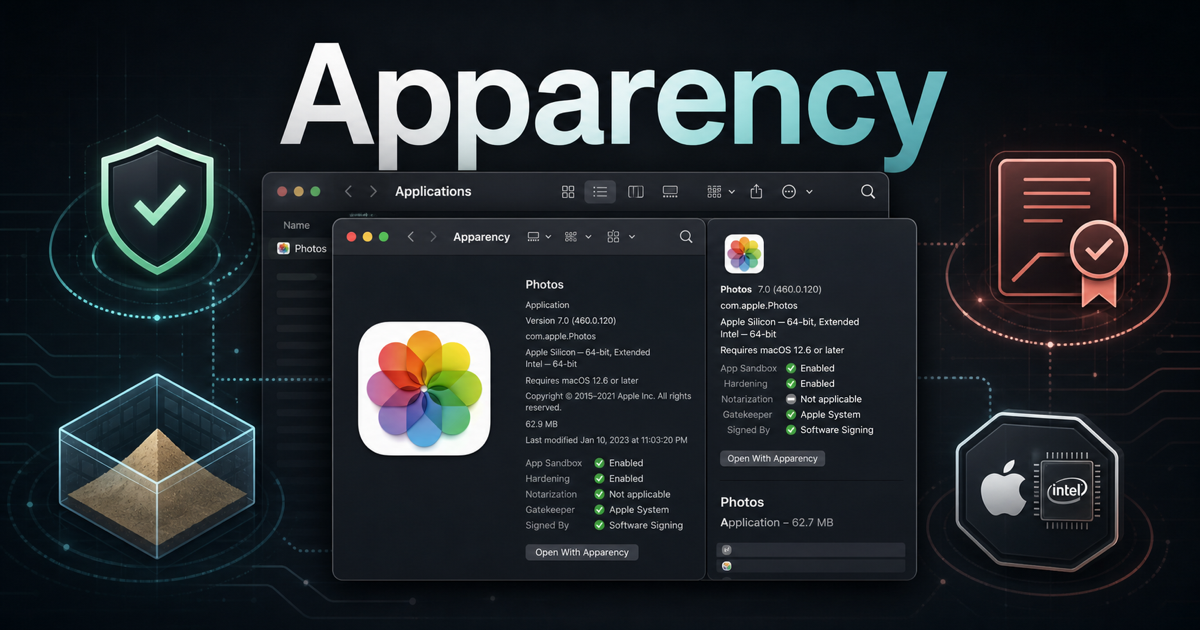Screen dimensions: 1200x630
Task: Click the Photos heading in the lower right panel
Action: [742, 502]
